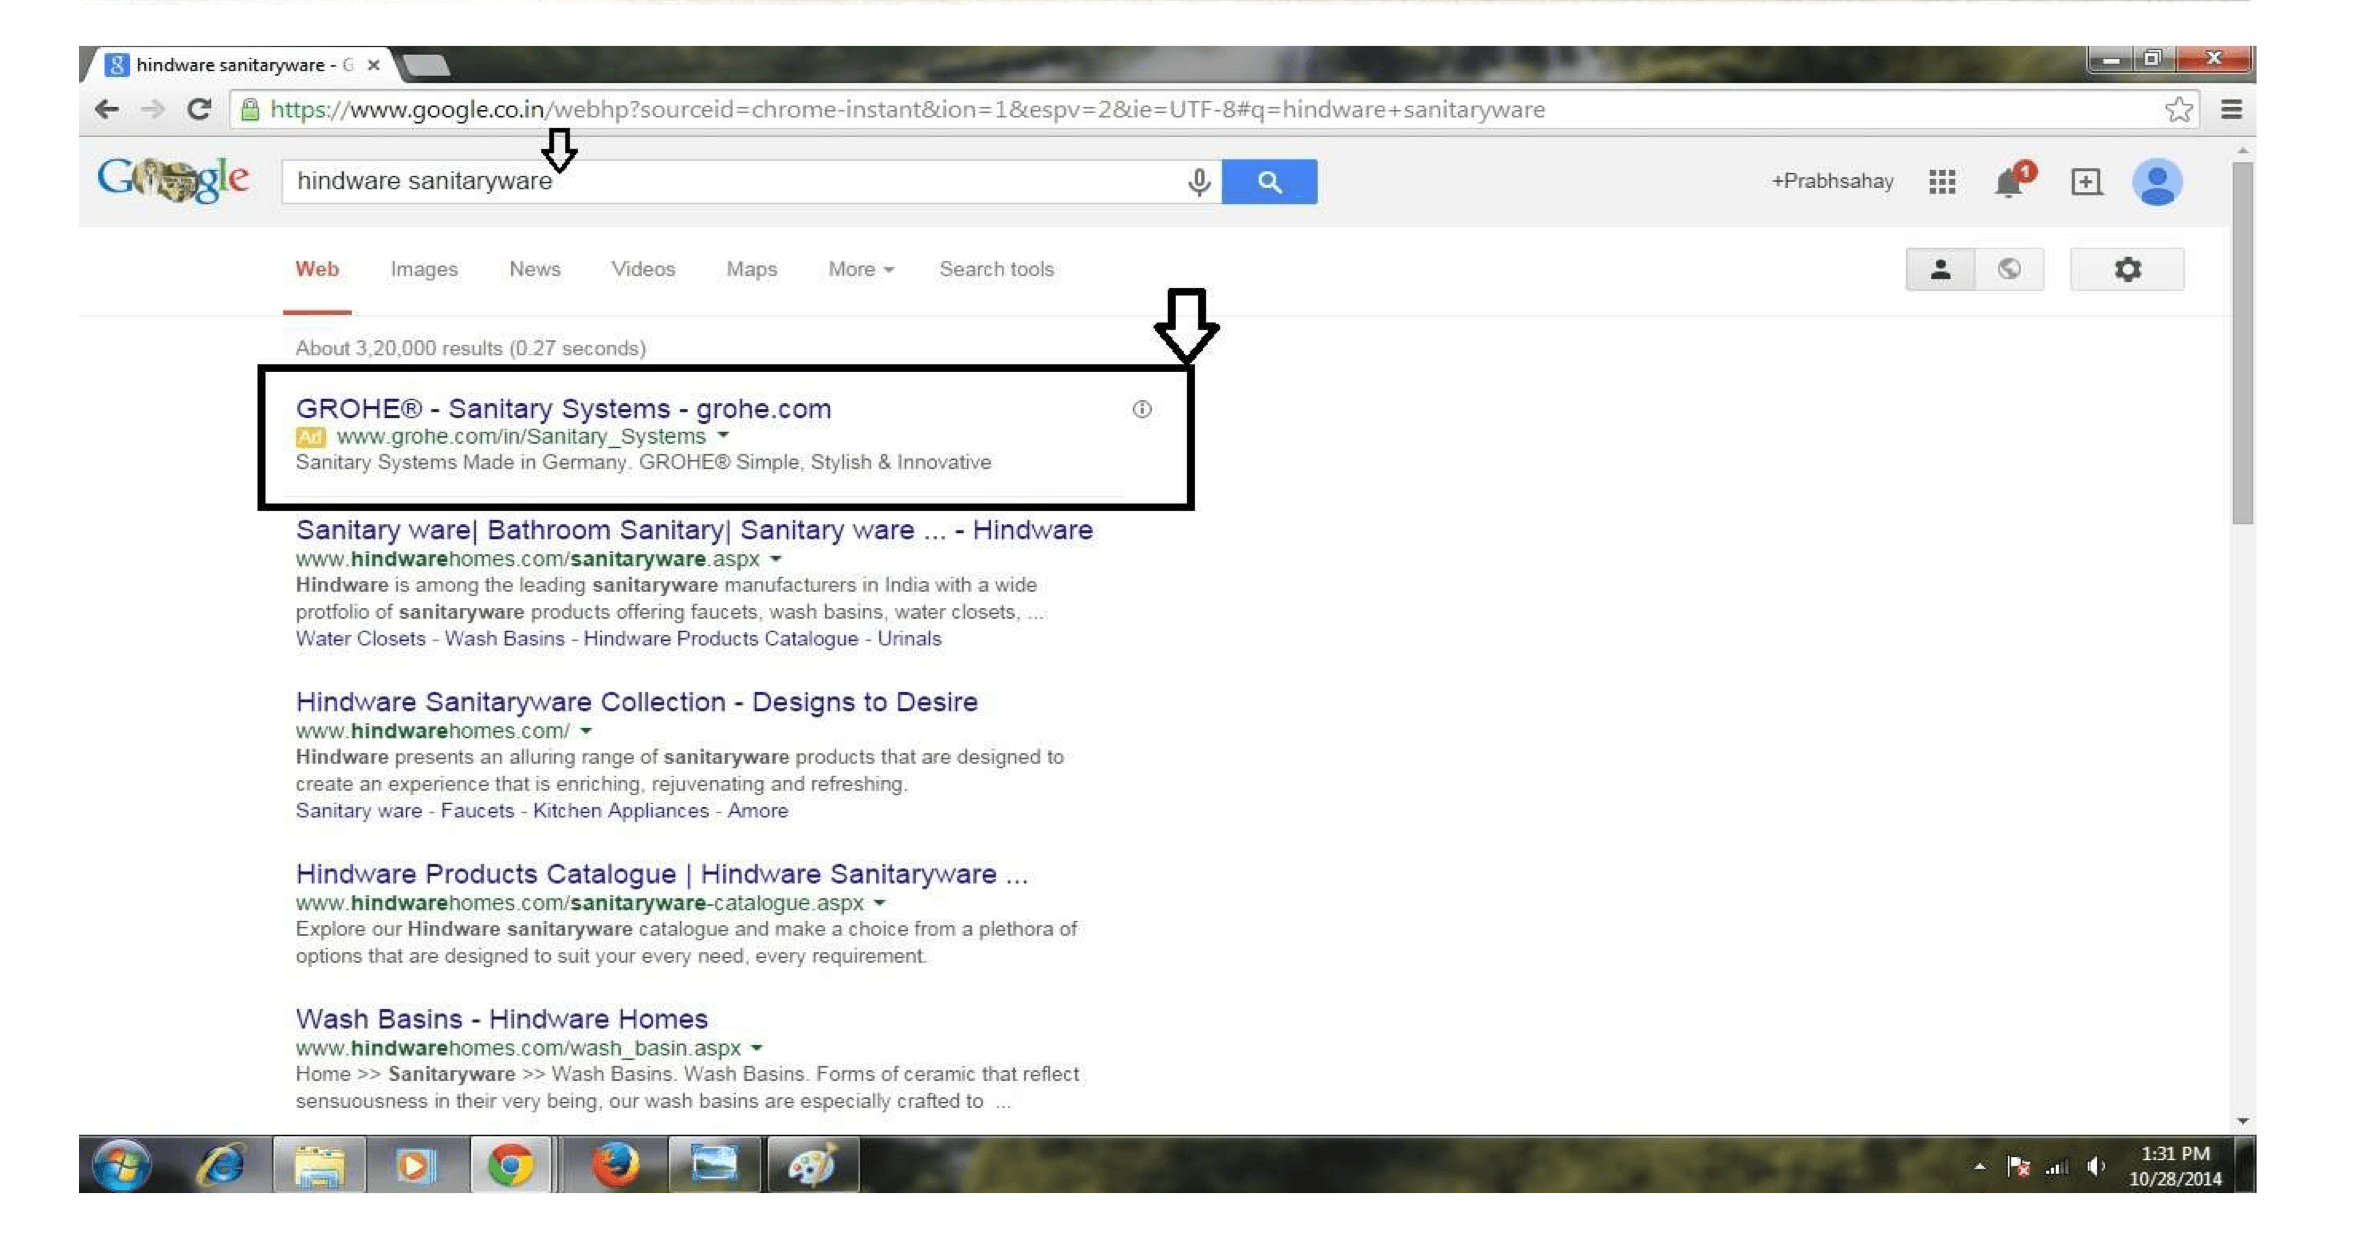Open Windows Explorer folder in taskbar
2358x1236 pixels.
point(319,1165)
